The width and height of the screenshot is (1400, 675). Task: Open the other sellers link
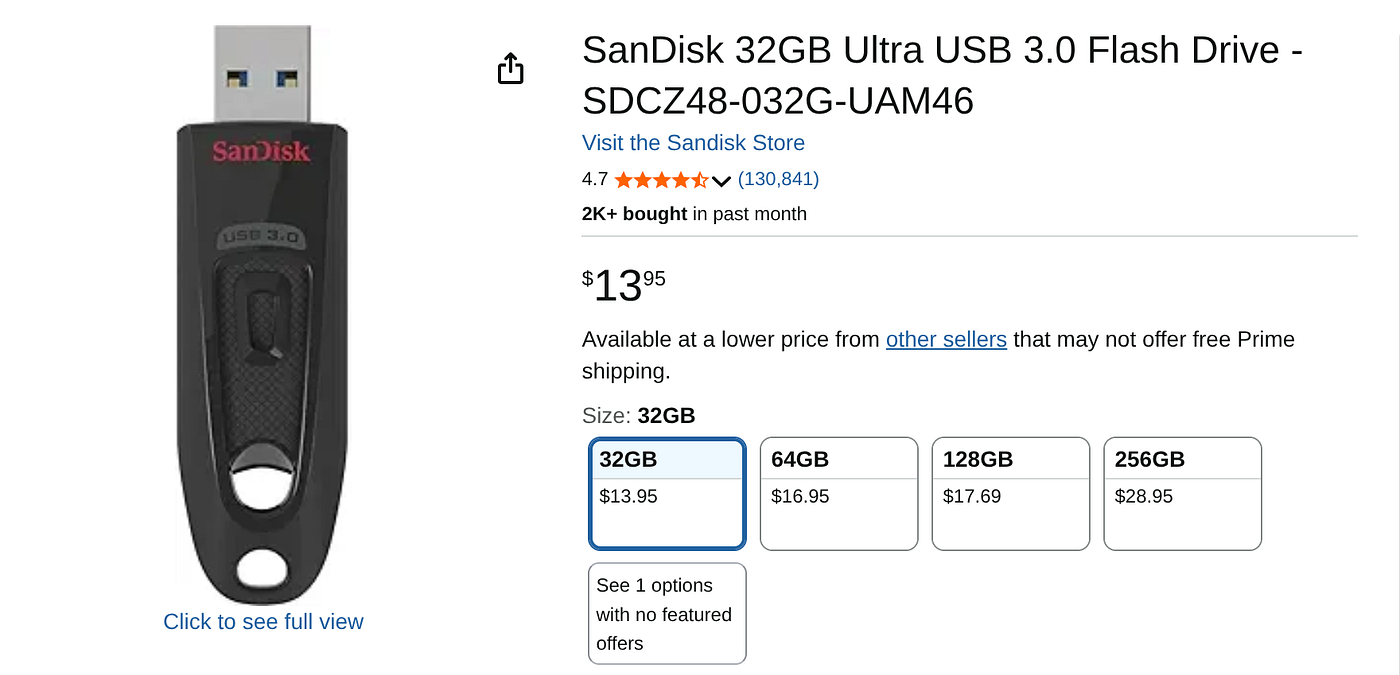pos(946,339)
